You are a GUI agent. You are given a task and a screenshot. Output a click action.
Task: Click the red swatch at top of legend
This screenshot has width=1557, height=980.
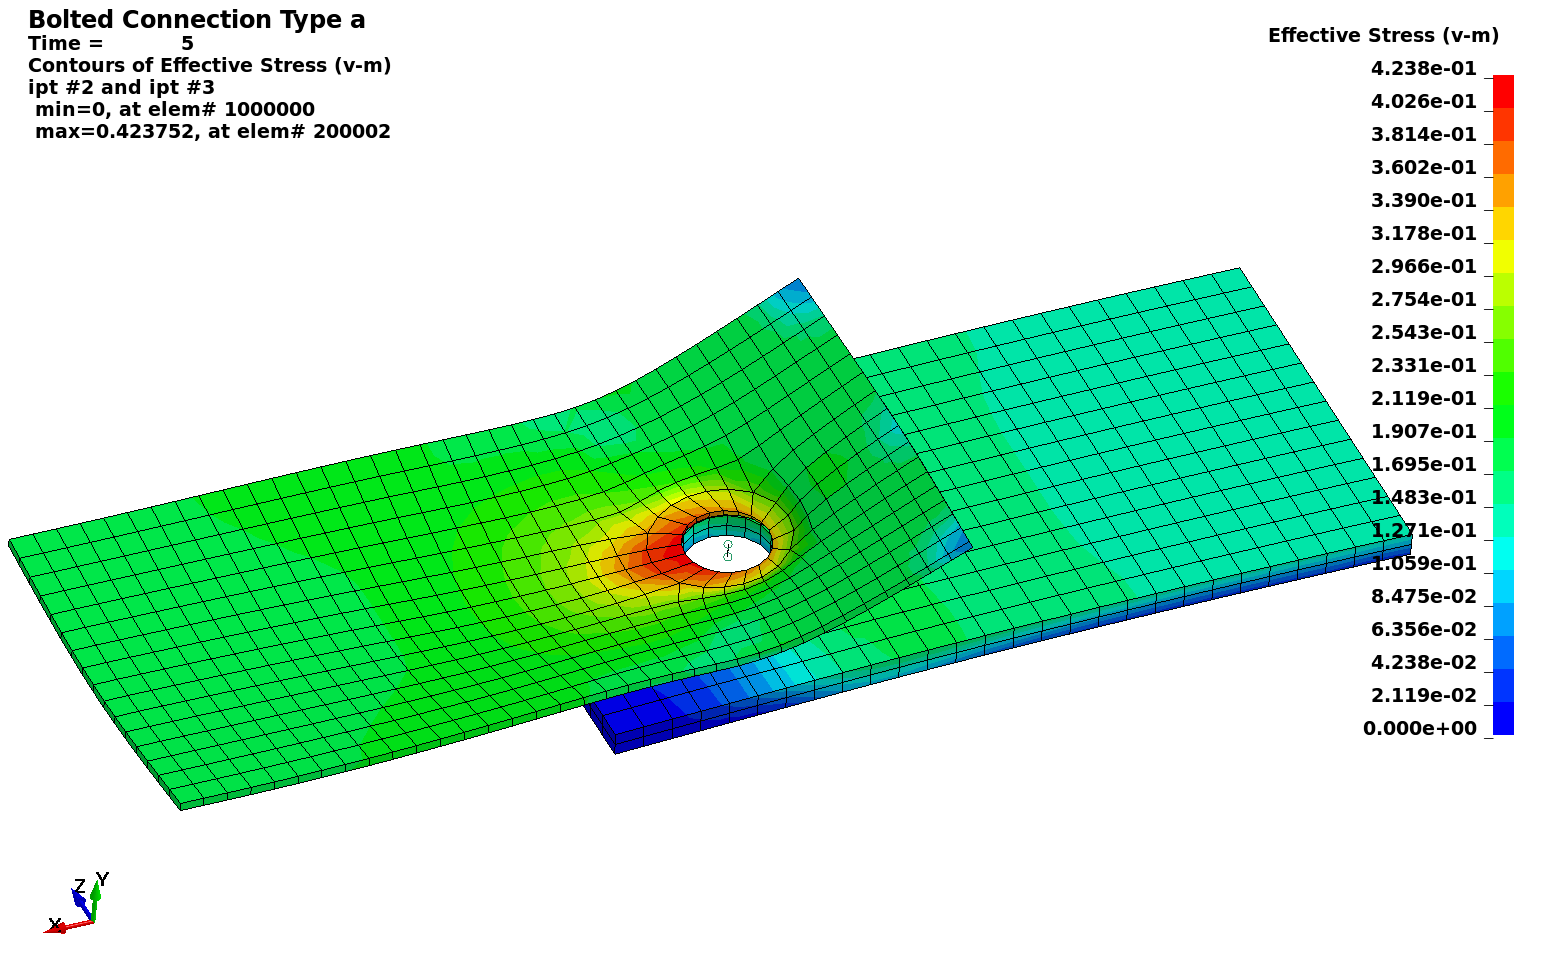[1503, 91]
